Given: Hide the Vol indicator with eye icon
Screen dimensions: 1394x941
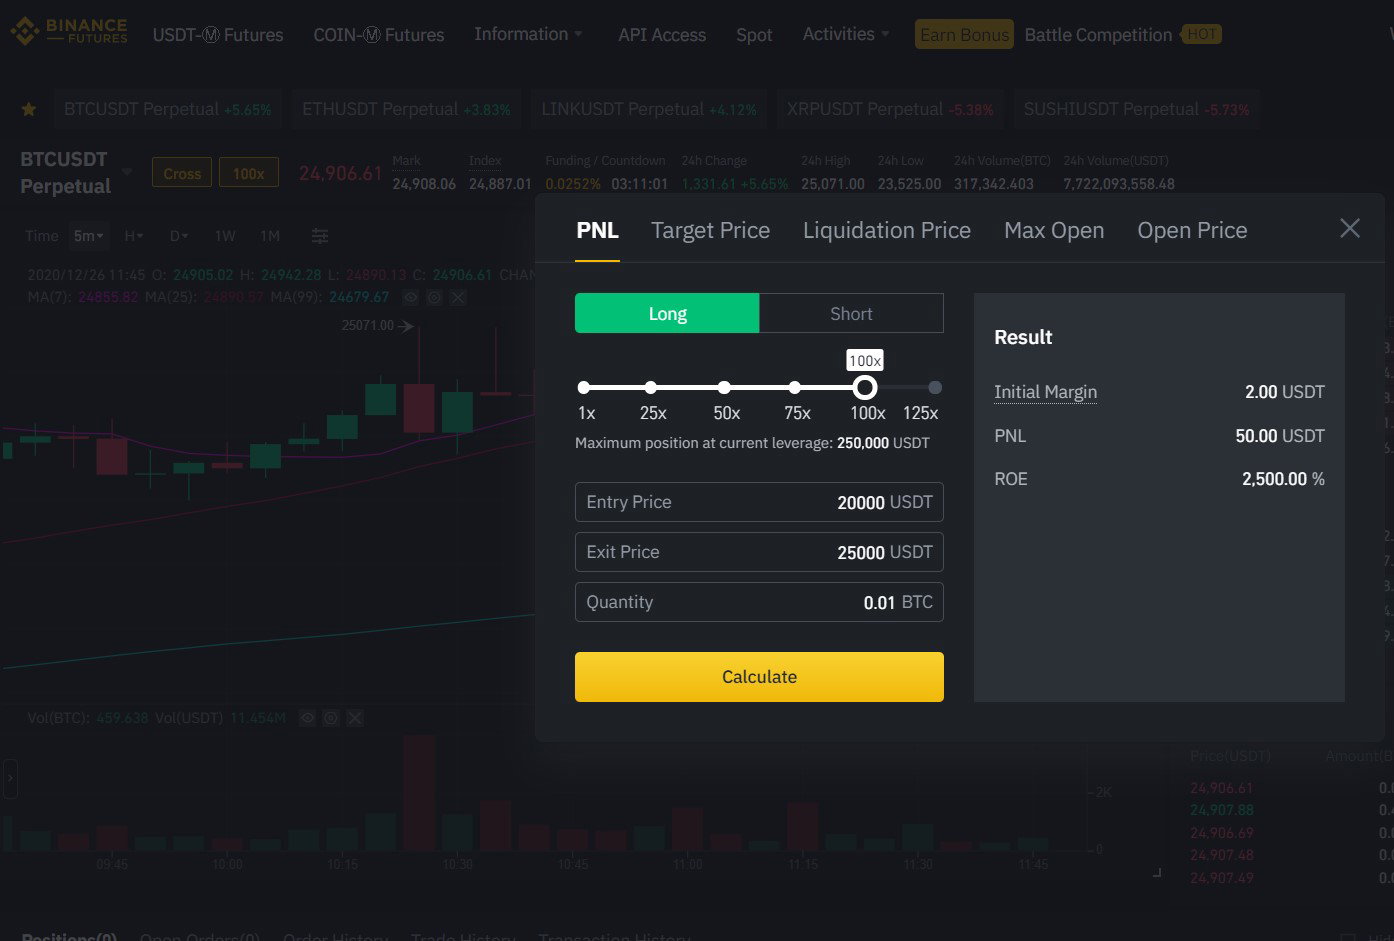Looking at the screenshot, I should (x=307, y=718).
